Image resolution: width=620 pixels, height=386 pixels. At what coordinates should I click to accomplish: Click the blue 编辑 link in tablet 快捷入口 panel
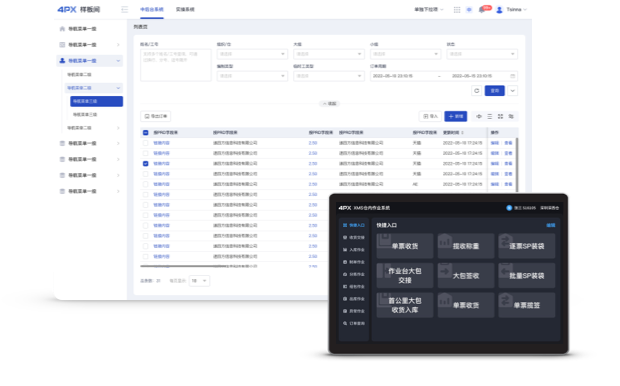coord(550,225)
